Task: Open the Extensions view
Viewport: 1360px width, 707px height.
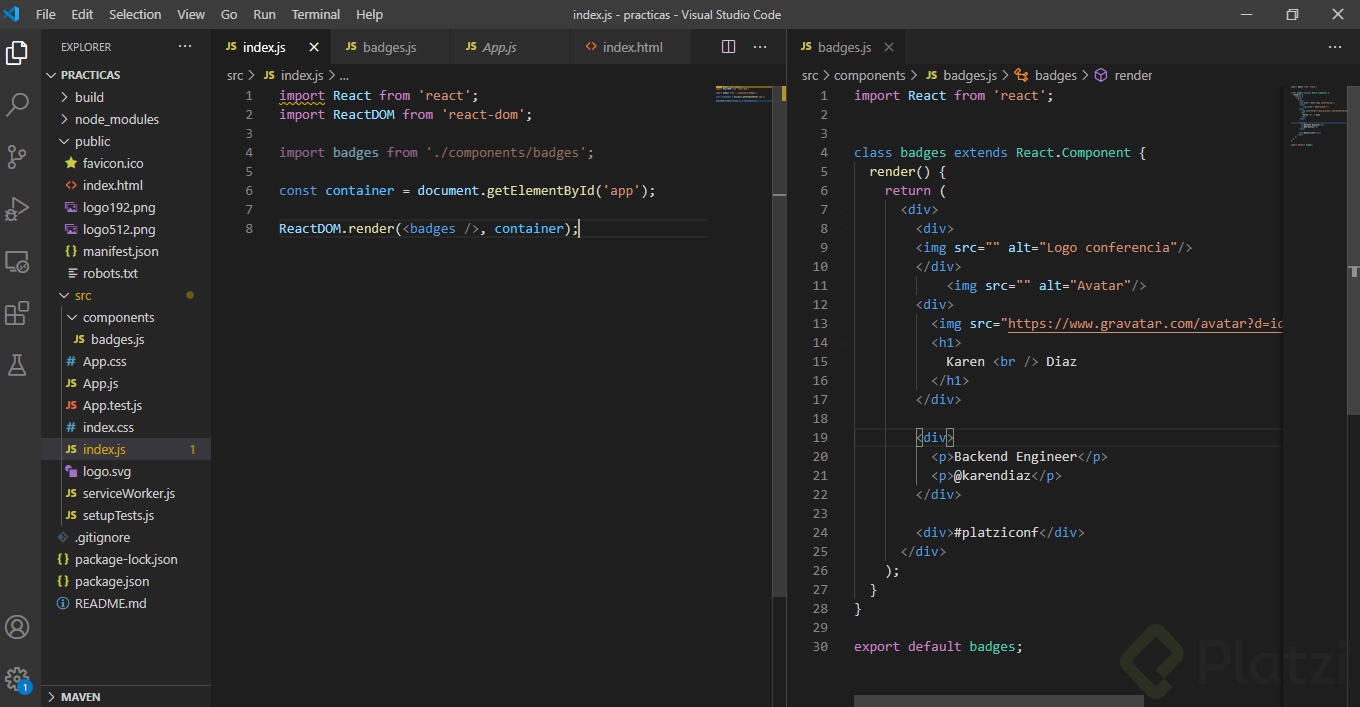Action: click(x=17, y=313)
